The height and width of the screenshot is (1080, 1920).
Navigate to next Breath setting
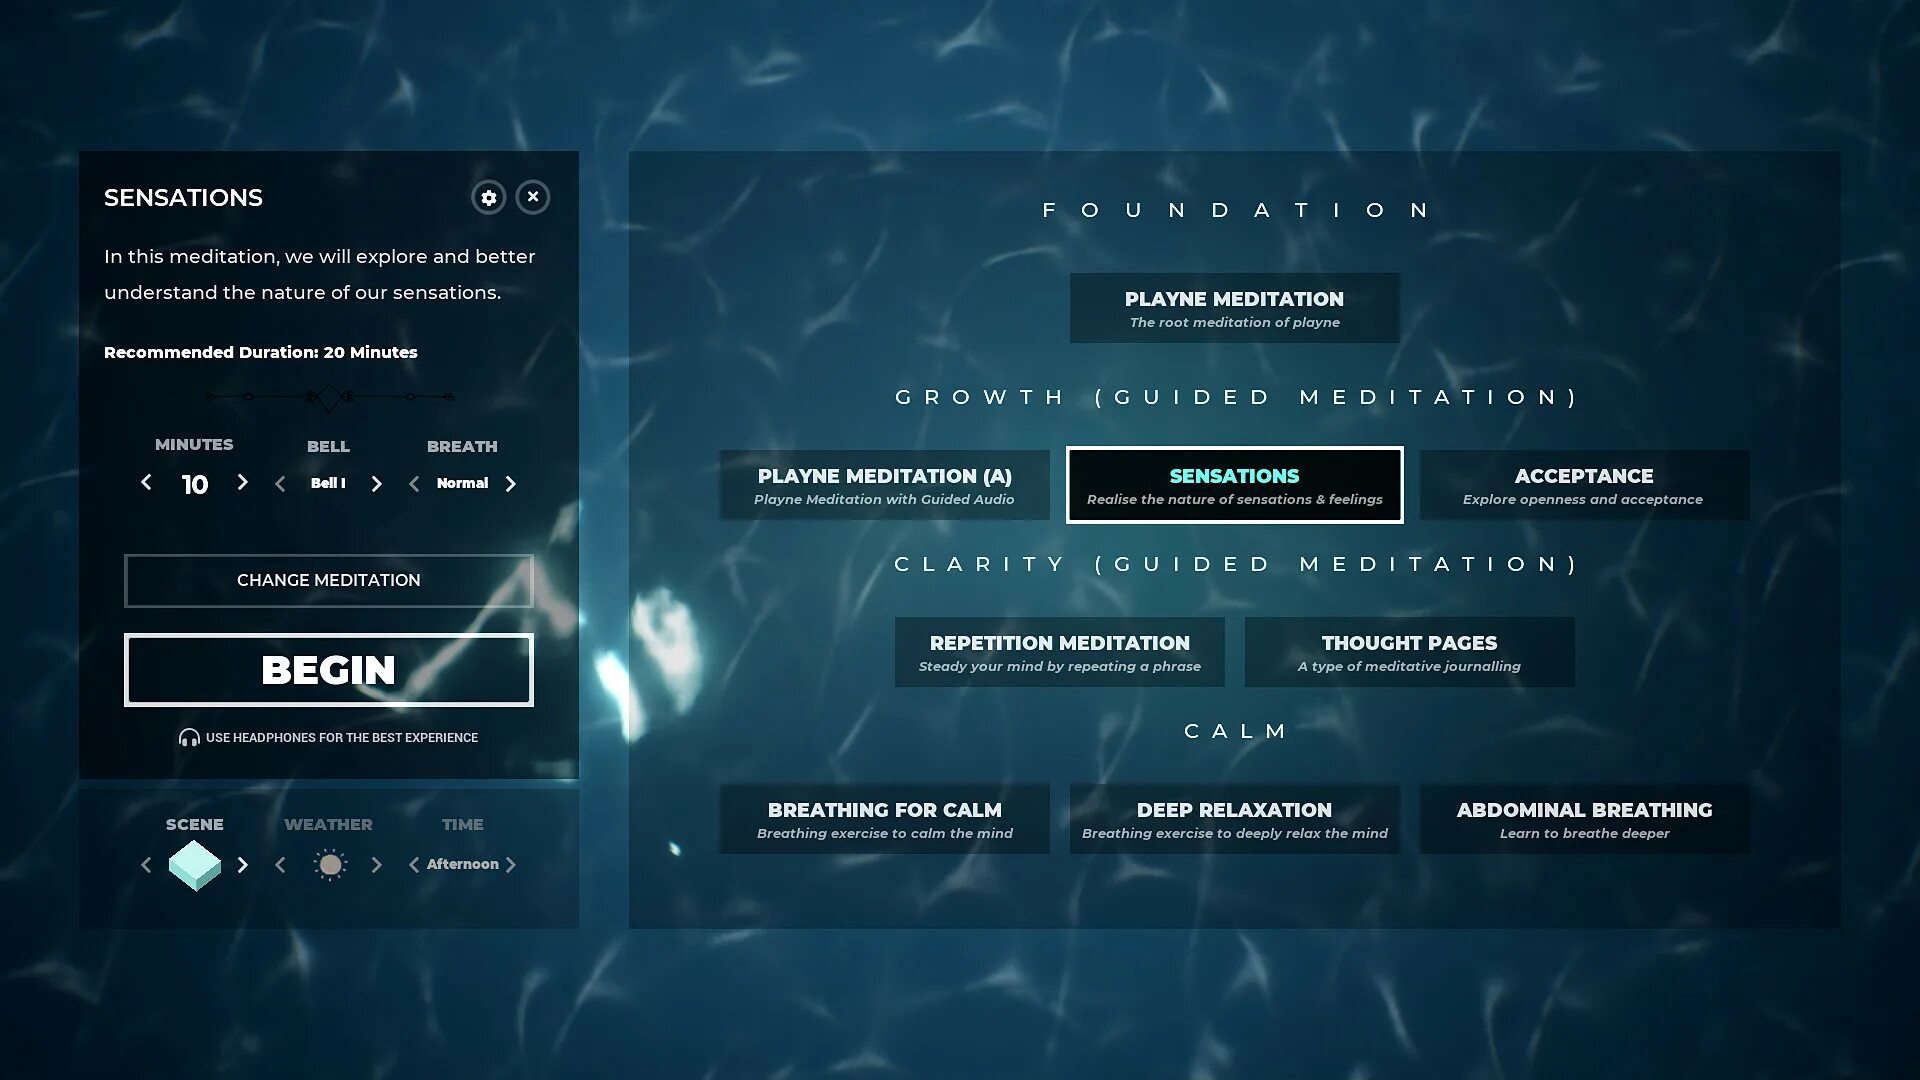(512, 481)
